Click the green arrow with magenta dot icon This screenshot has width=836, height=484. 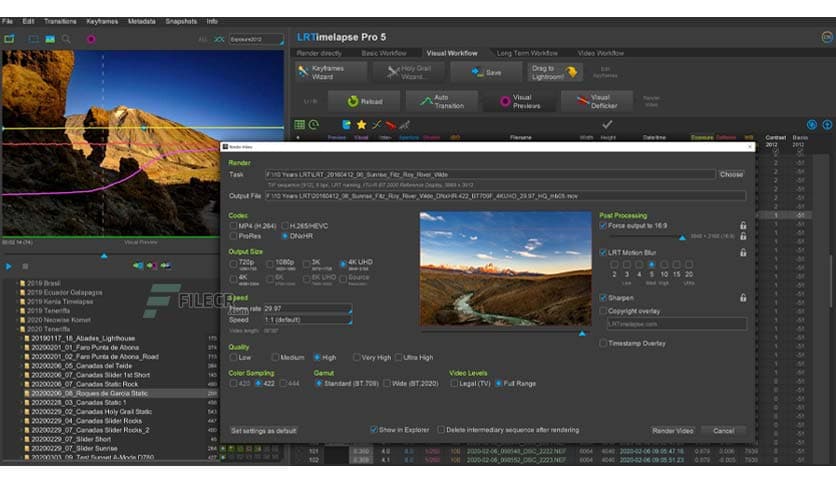[x=152, y=265]
